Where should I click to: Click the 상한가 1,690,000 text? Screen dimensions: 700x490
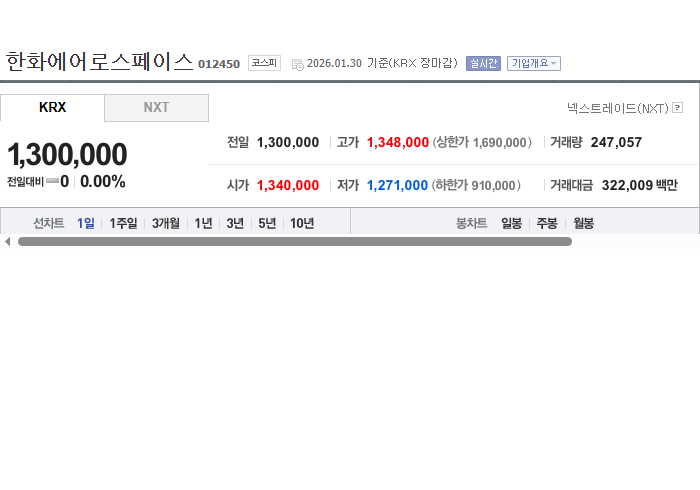(482, 142)
